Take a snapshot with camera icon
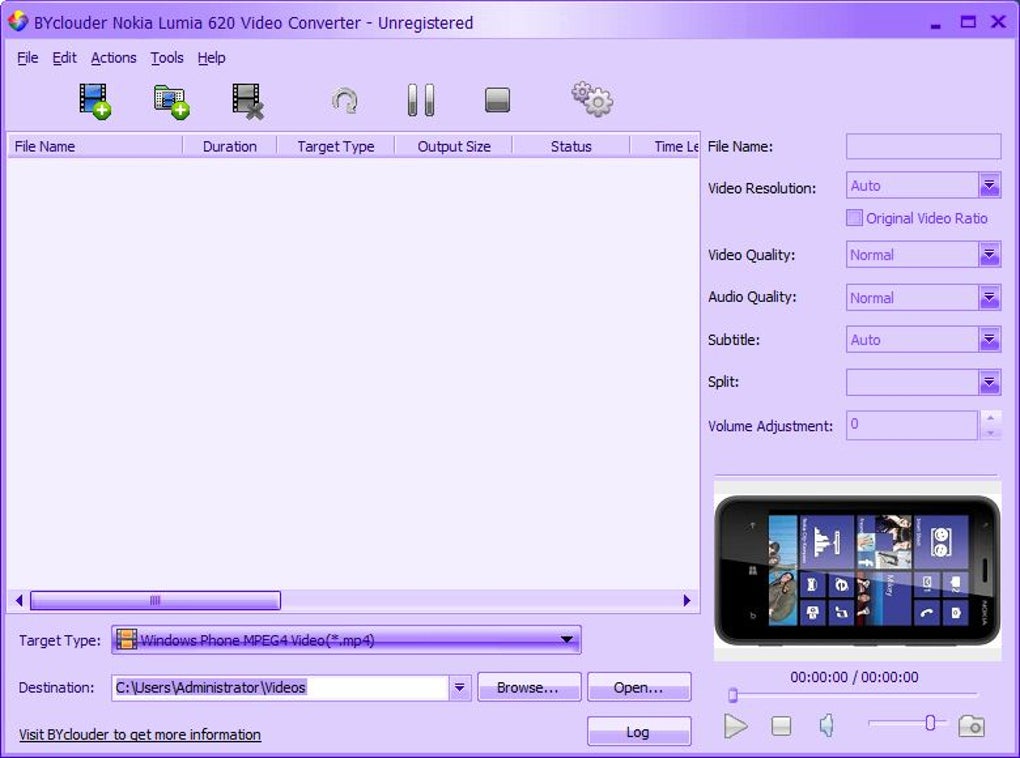This screenshot has width=1020, height=758. tap(971, 725)
